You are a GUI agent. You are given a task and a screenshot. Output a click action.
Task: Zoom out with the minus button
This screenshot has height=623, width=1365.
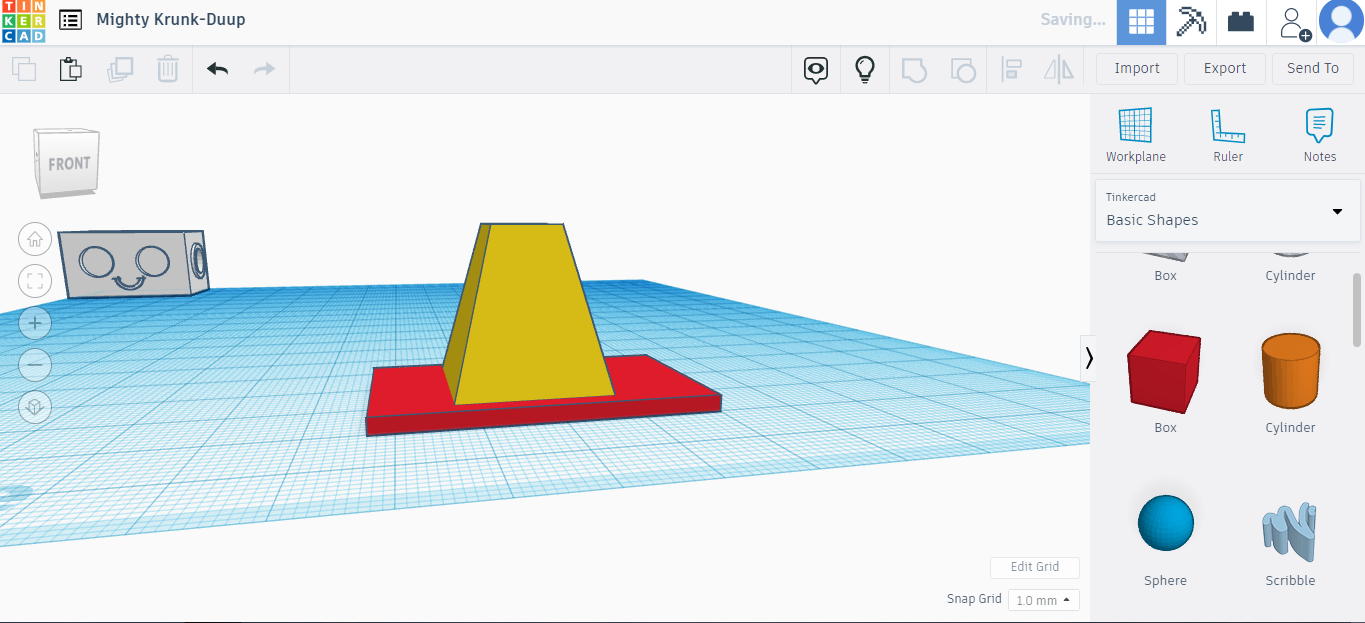tap(35, 365)
